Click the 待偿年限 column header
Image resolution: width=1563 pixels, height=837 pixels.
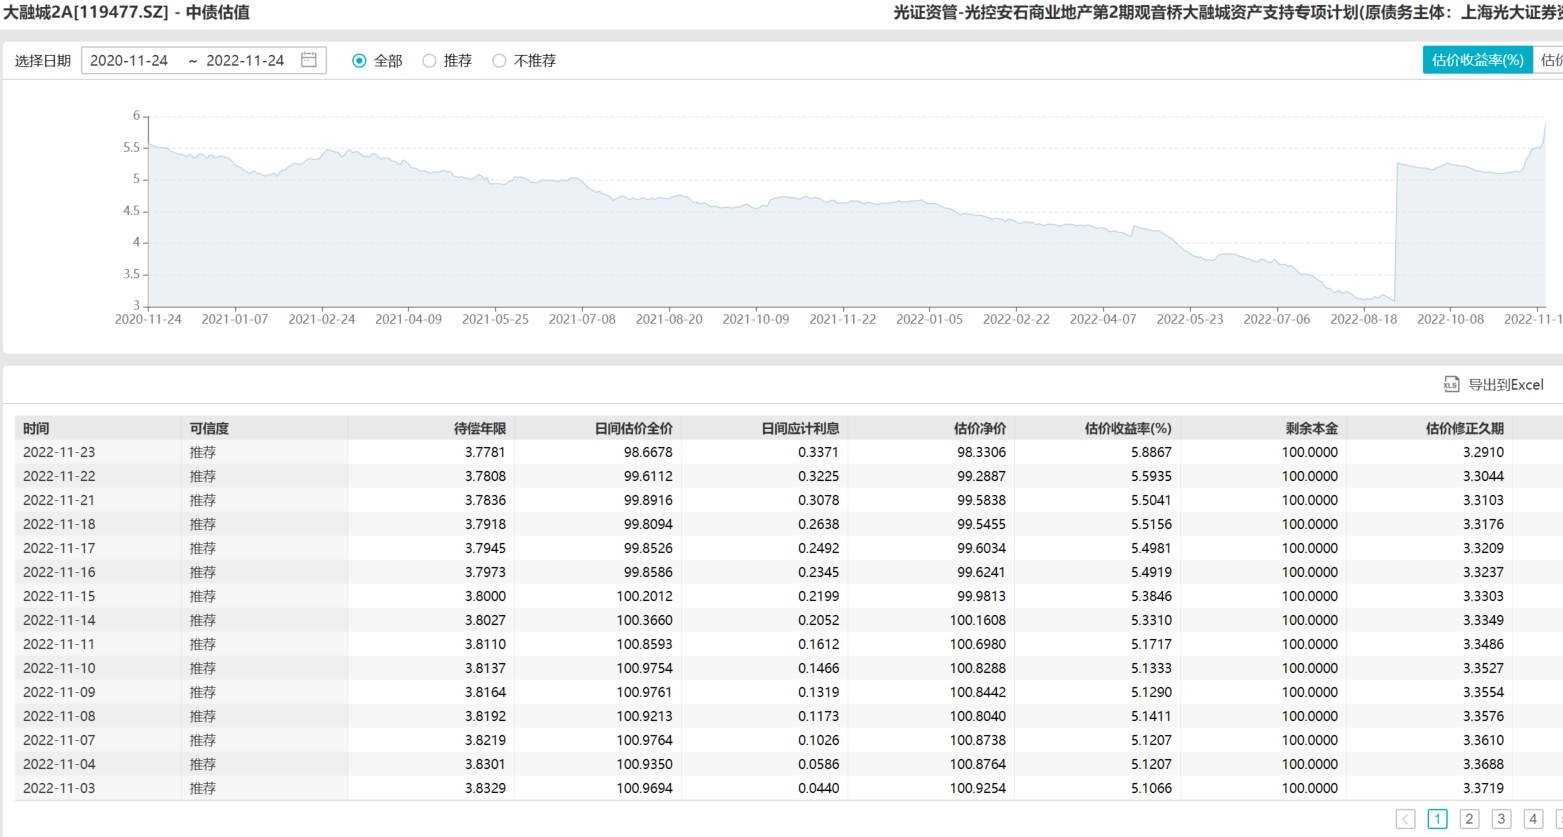click(480, 428)
